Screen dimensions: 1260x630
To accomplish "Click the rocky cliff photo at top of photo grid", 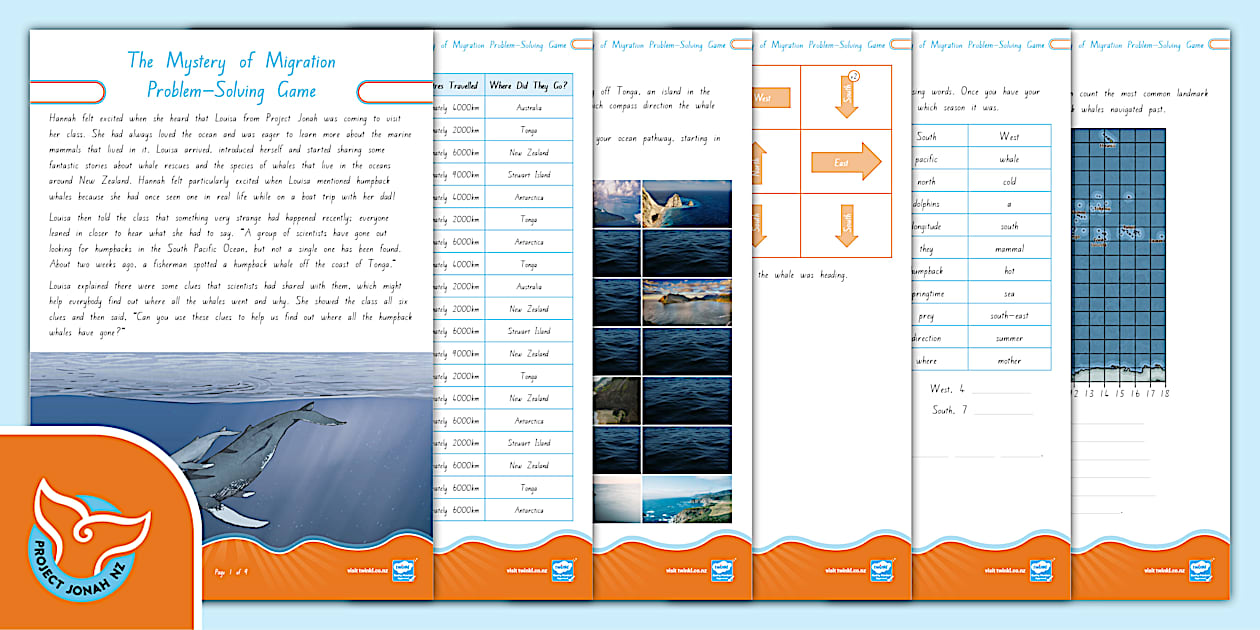I will pos(686,203).
